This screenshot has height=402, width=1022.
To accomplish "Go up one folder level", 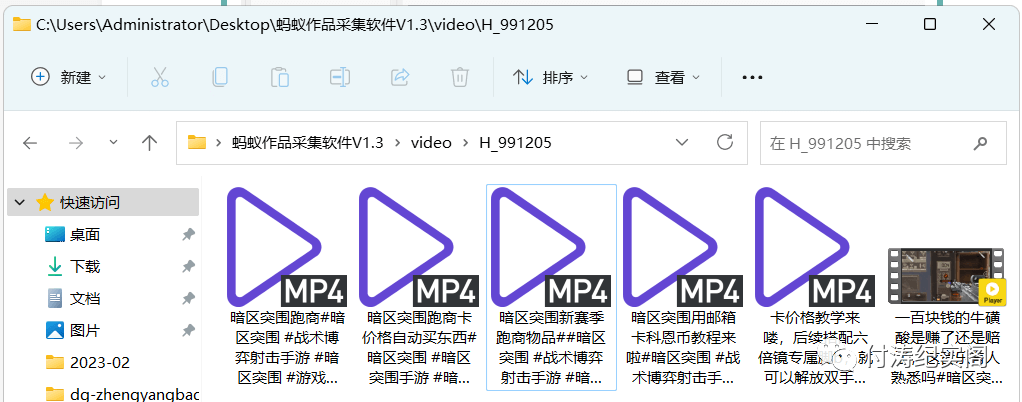I will (150, 143).
